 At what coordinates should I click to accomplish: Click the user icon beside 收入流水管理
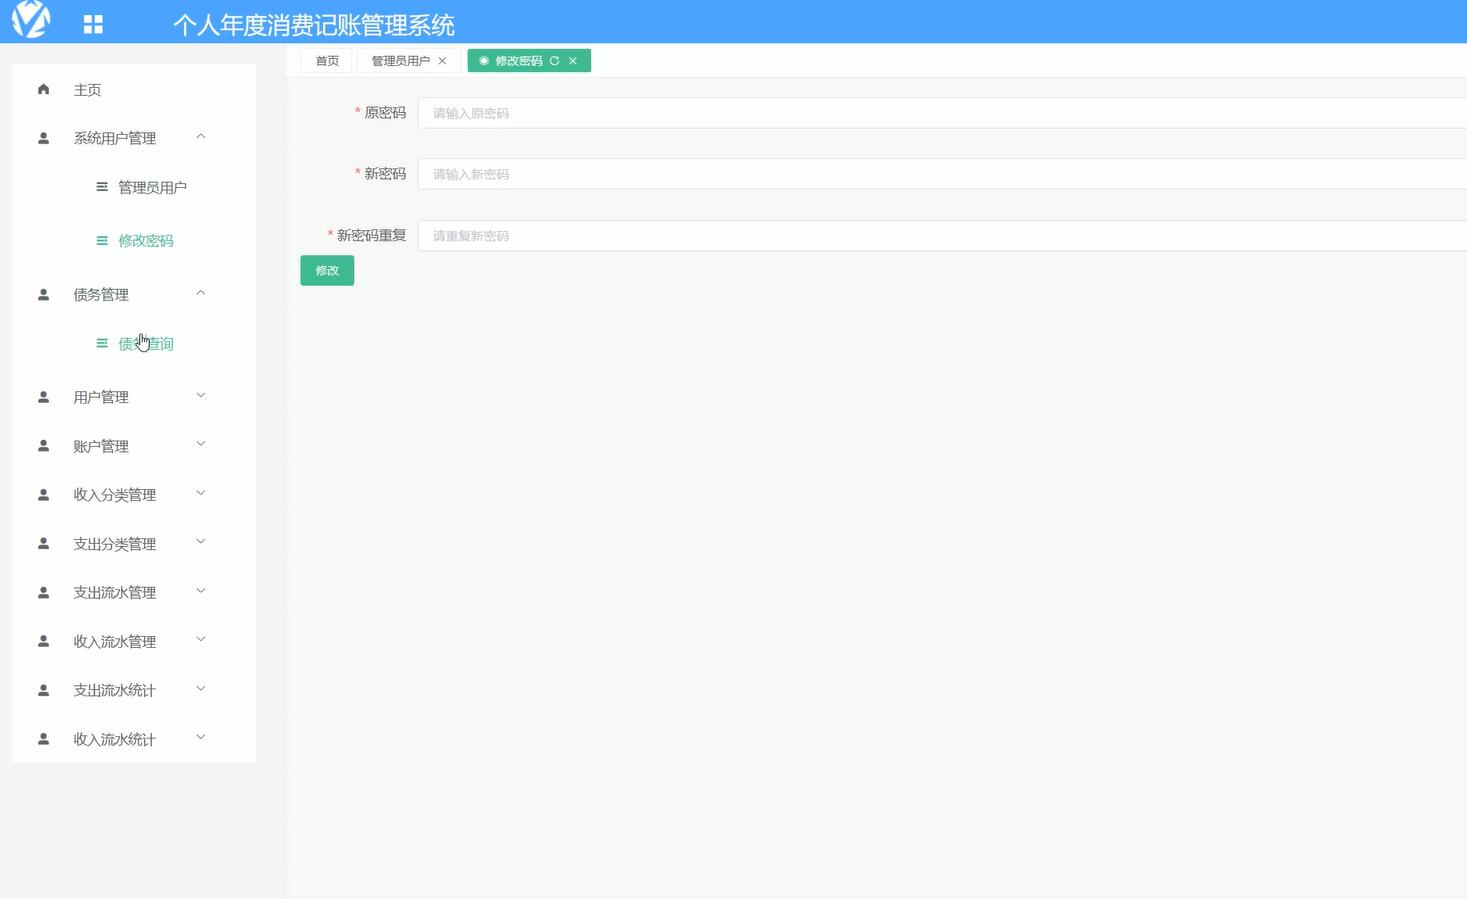point(43,641)
